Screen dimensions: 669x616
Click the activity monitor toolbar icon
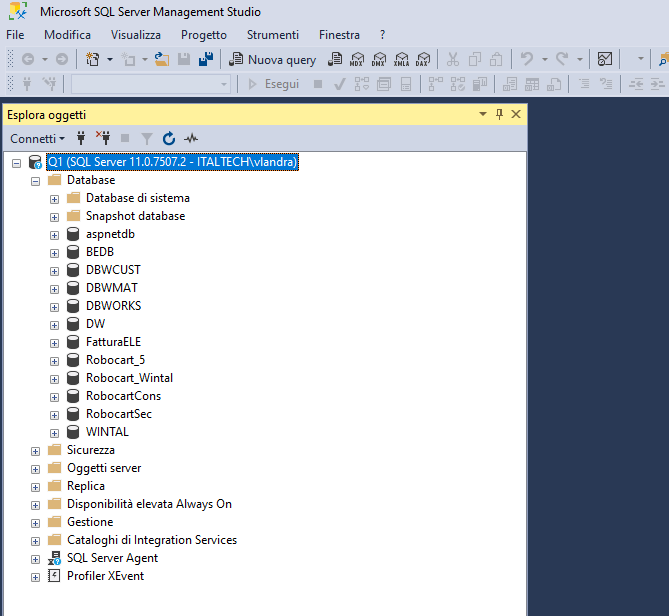605,59
